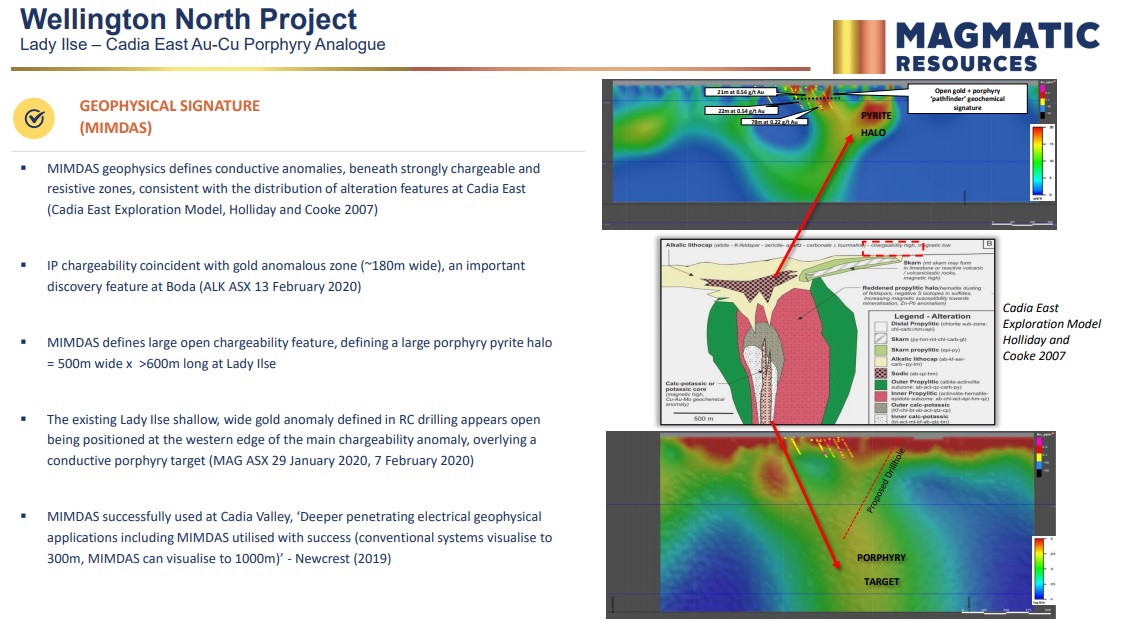Click the 'Alkalic lithocap' label at diagram top
The image size is (1123, 622).
[x=688, y=245]
